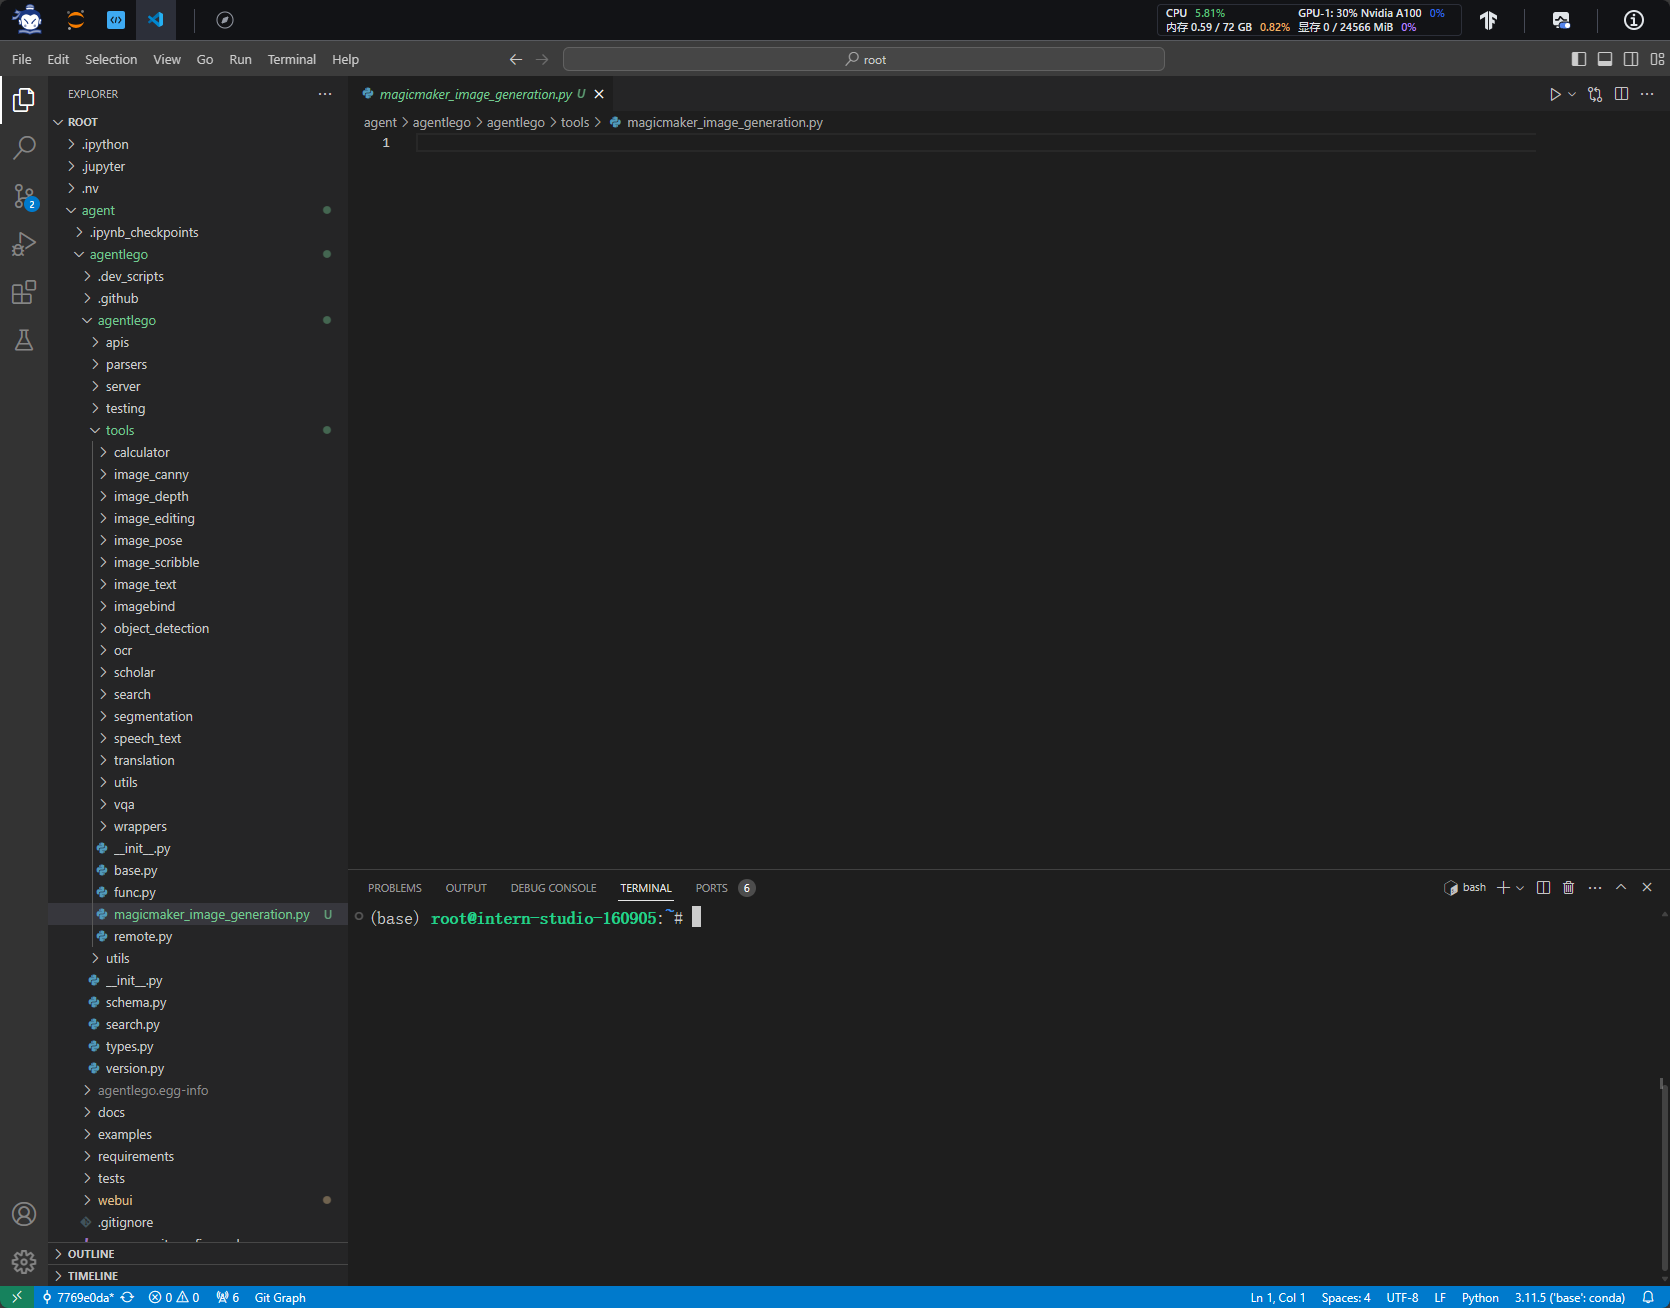Open editor More Actions ellipsis

(1648, 94)
